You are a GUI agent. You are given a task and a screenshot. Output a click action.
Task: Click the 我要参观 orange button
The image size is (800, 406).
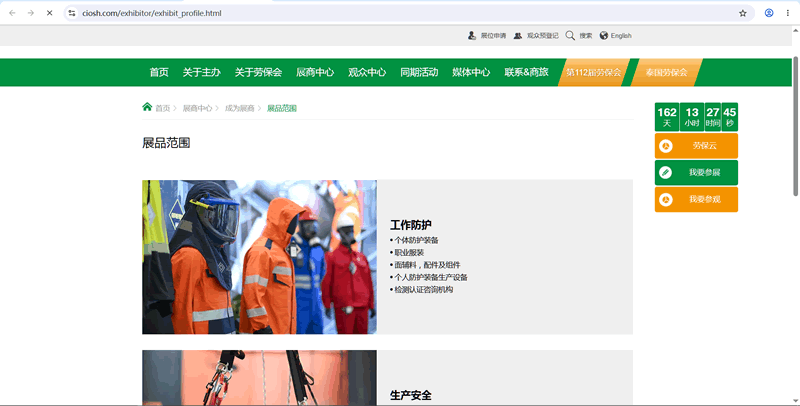(x=696, y=199)
